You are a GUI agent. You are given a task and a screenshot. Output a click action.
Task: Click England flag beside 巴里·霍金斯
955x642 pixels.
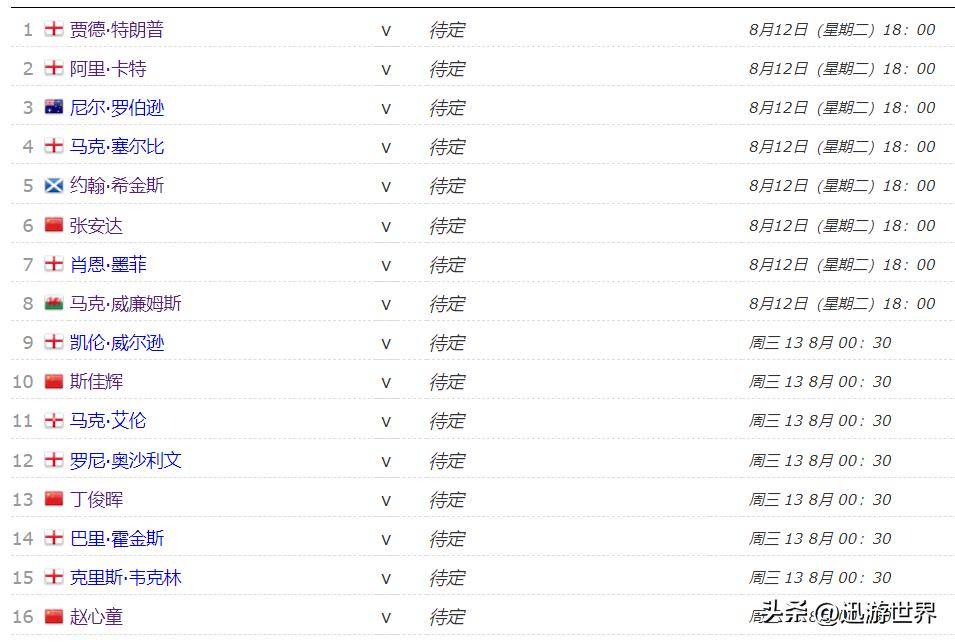point(54,538)
